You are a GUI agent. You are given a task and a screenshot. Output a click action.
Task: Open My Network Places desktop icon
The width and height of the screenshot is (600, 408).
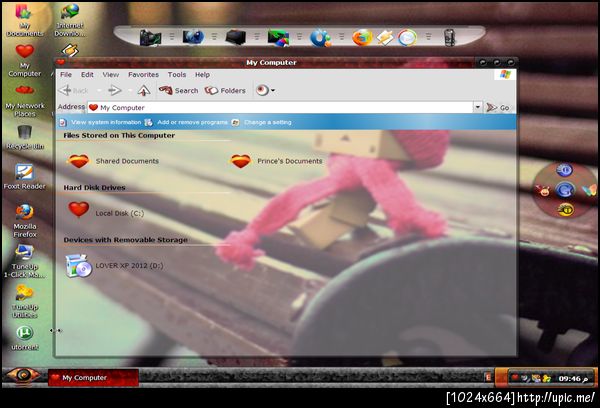tap(24, 101)
